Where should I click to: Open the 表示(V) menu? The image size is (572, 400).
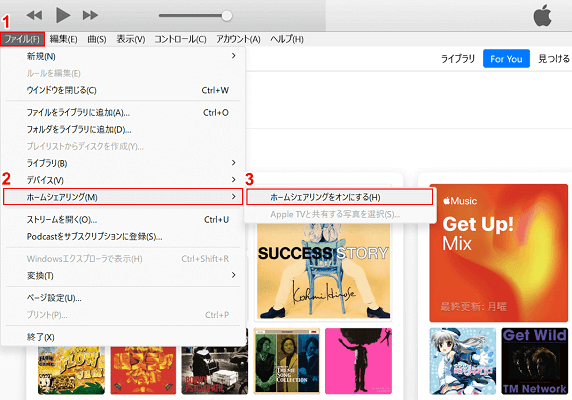coord(131,39)
